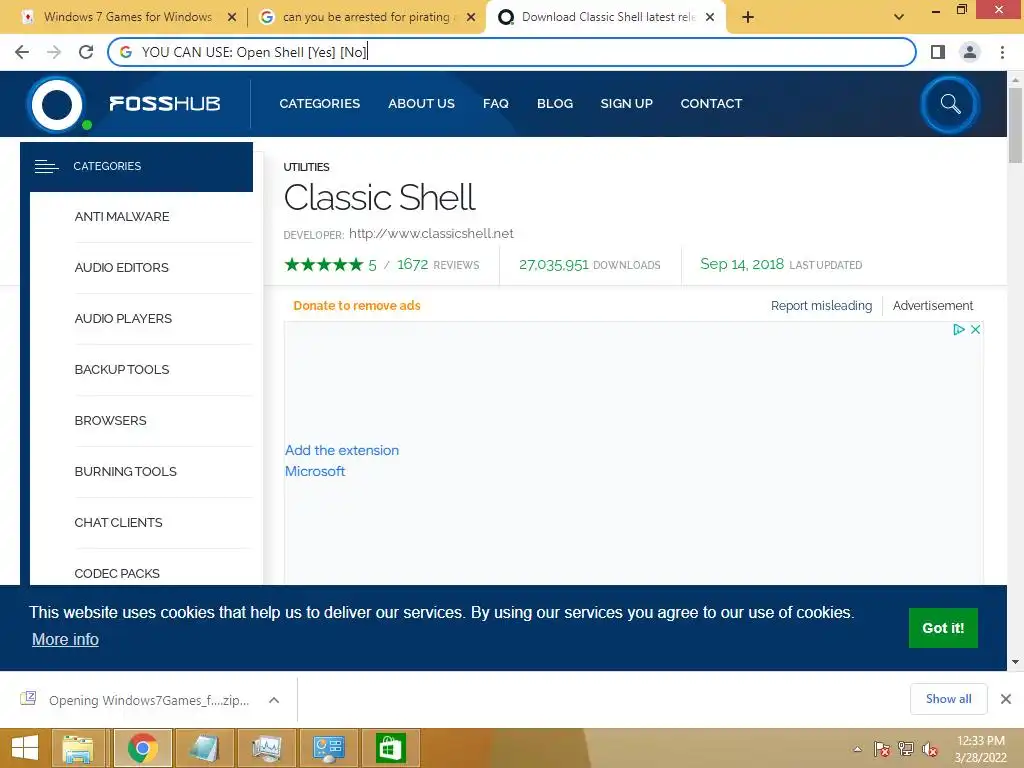Open Chrome three-dot menu
This screenshot has width=1024, height=768.
click(1002, 52)
